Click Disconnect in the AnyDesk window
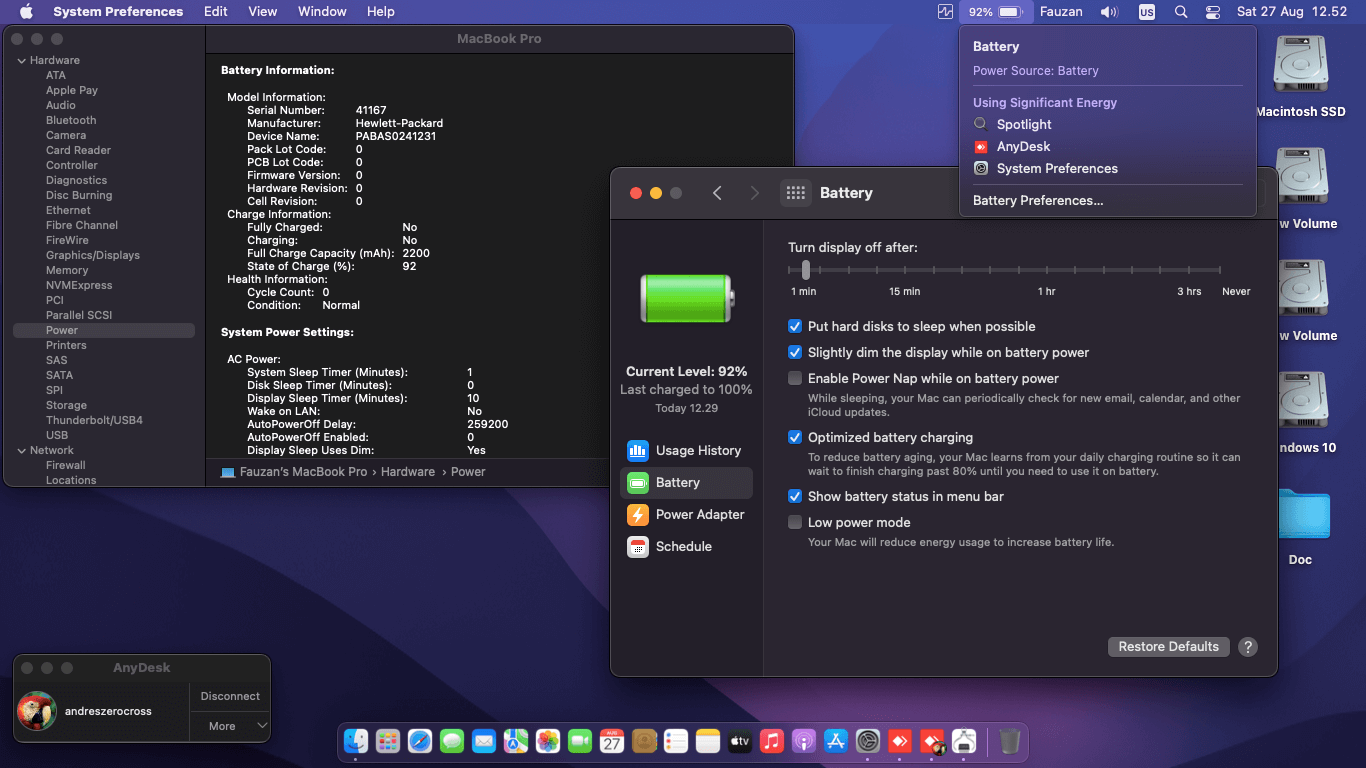Image resolution: width=1366 pixels, height=768 pixels. point(230,696)
